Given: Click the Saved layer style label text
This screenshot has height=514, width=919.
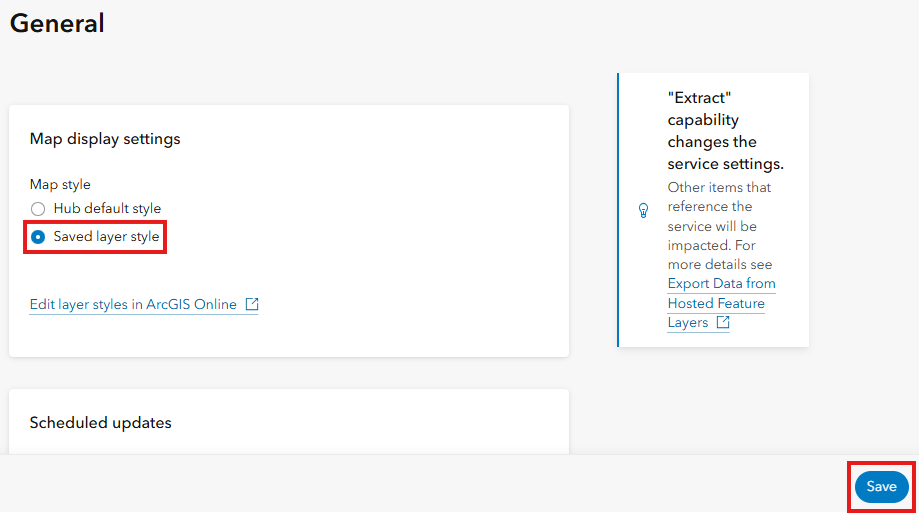Looking at the screenshot, I should [x=106, y=237].
